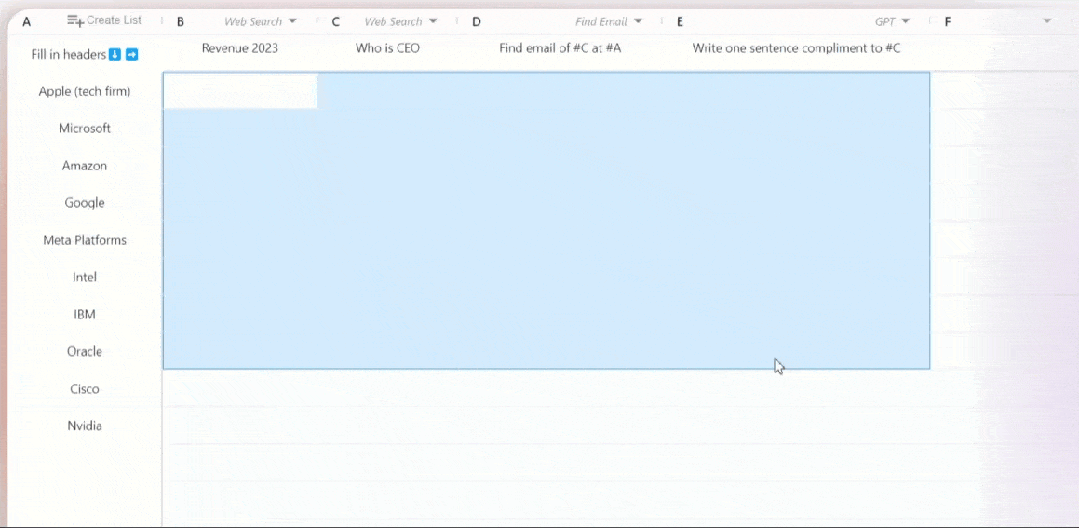Click the column B letter header
This screenshot has height=528, width=1079.
click(x=180, y=22)
